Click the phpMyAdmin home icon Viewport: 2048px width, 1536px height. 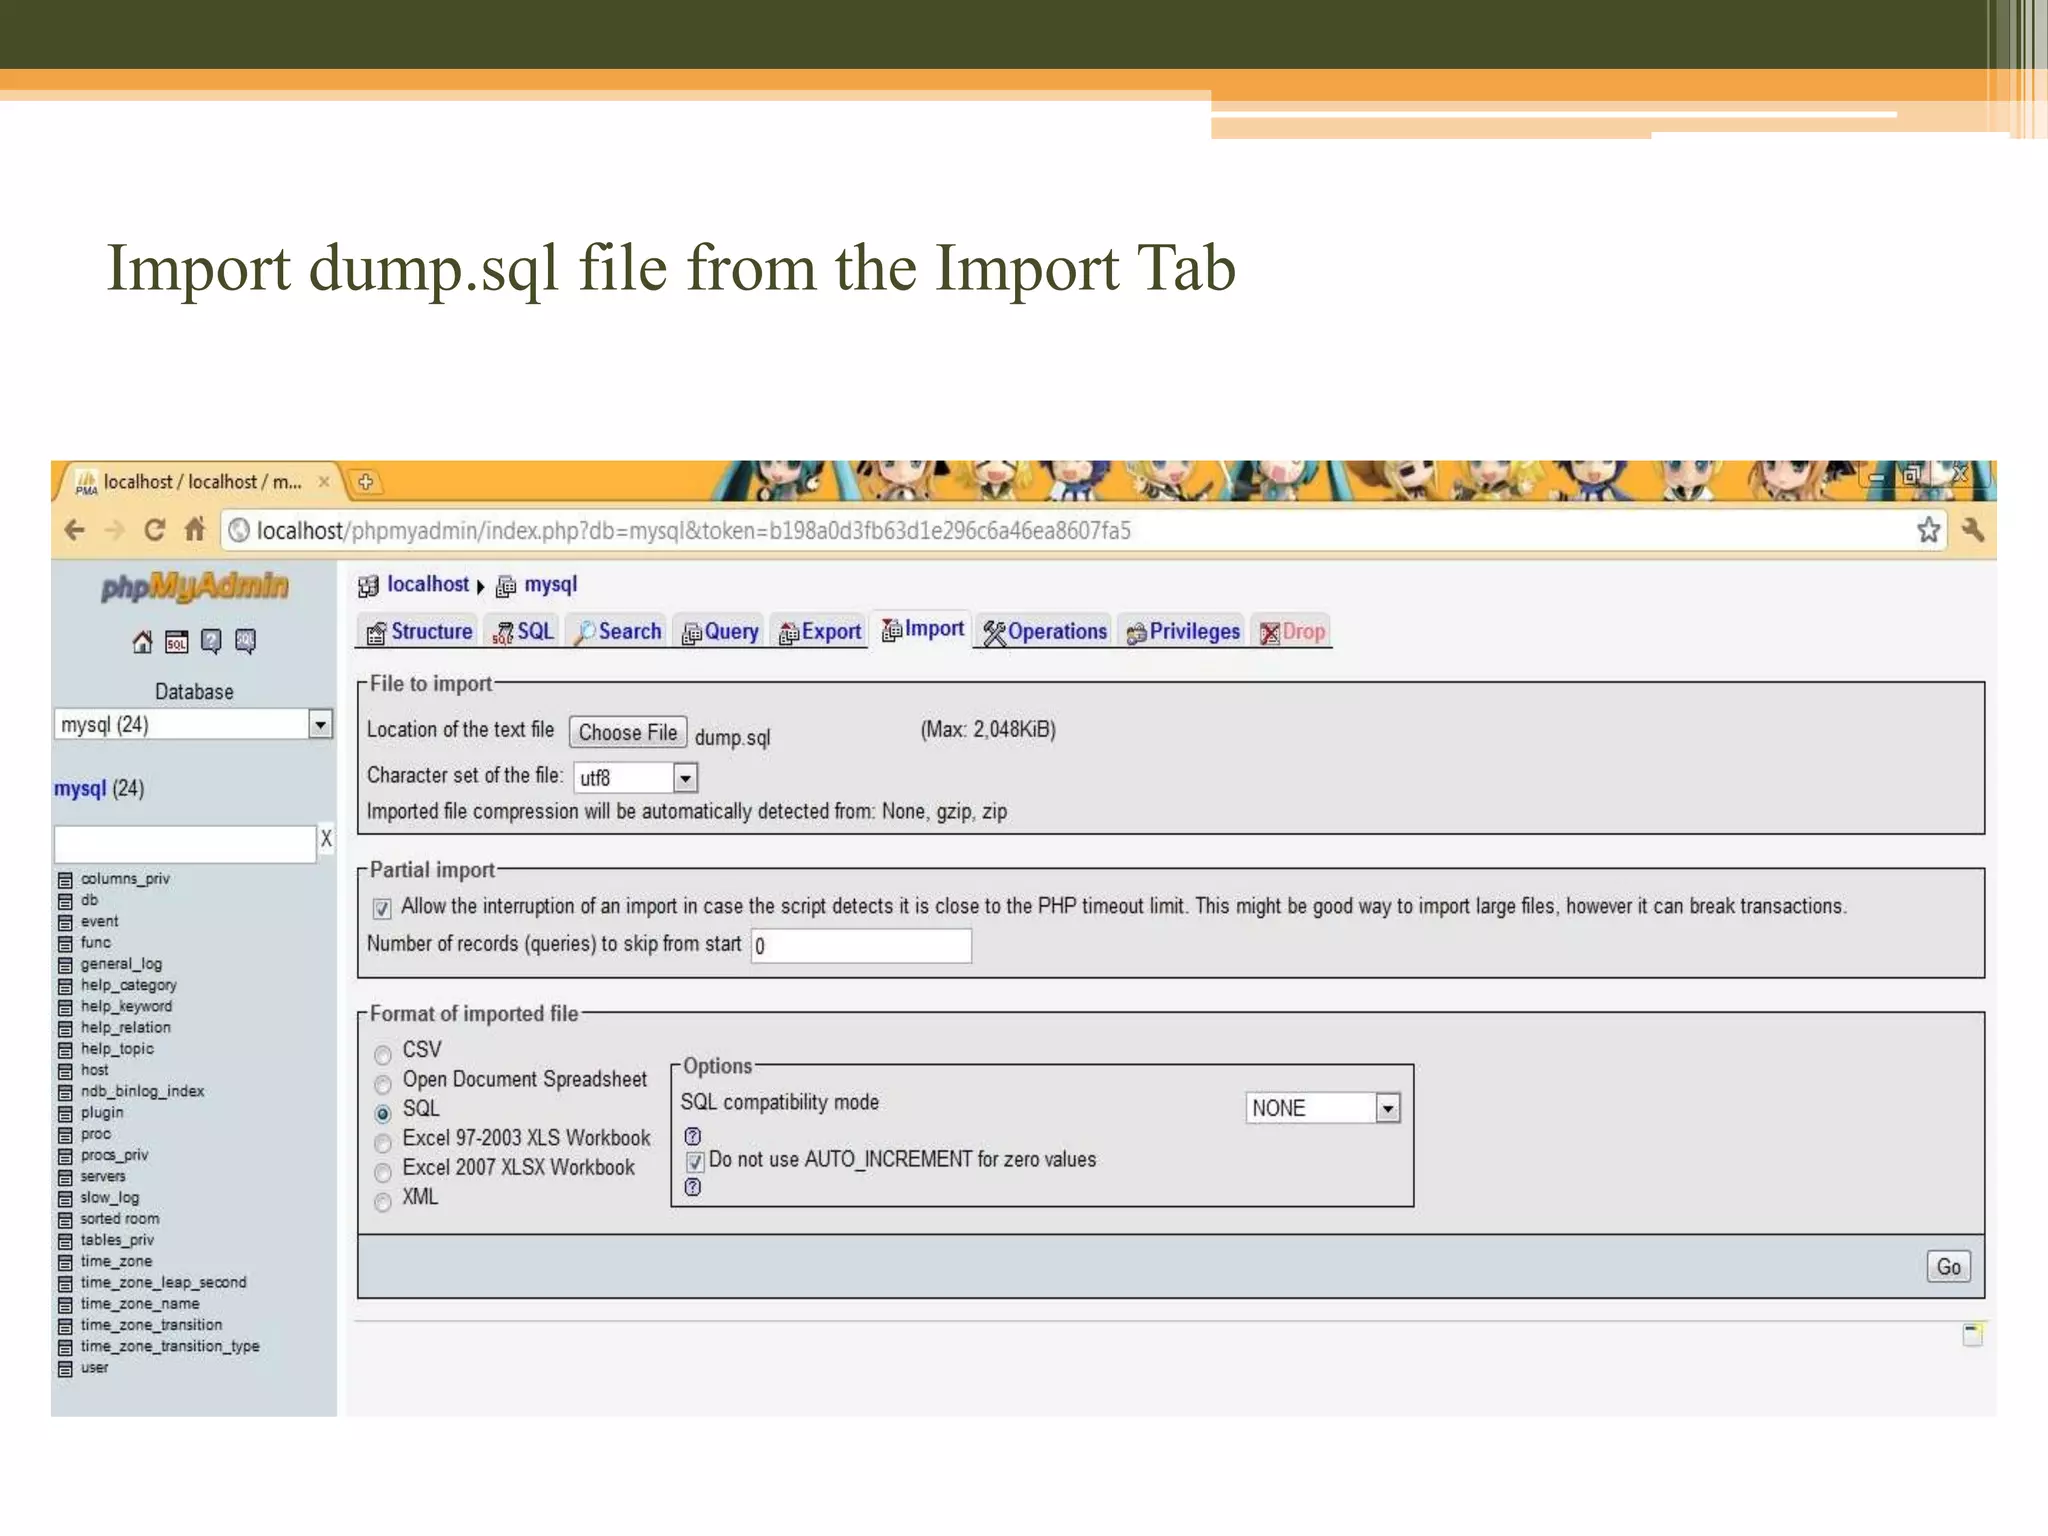coord(142,642)
